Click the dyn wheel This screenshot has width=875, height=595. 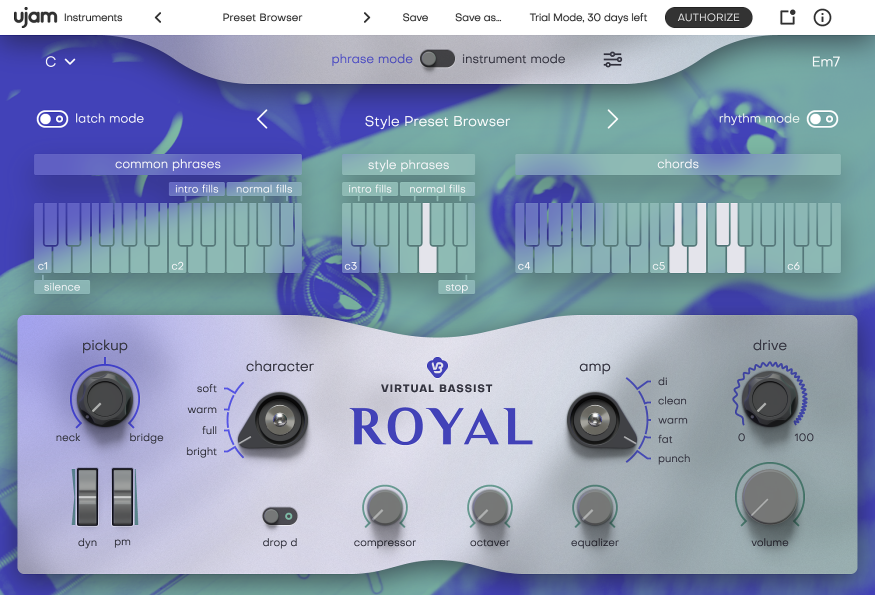click(x=87, y=497)
